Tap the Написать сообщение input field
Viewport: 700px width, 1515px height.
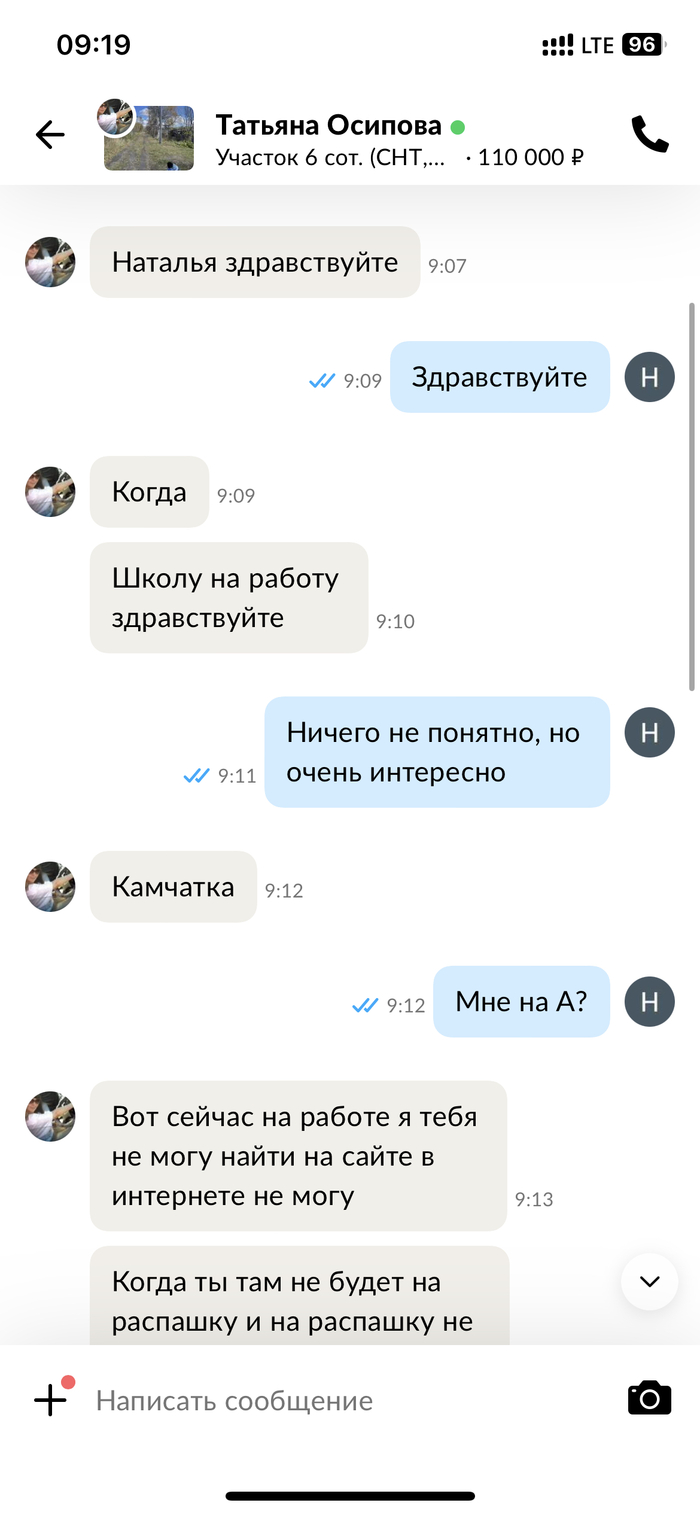pos(350,1400)
